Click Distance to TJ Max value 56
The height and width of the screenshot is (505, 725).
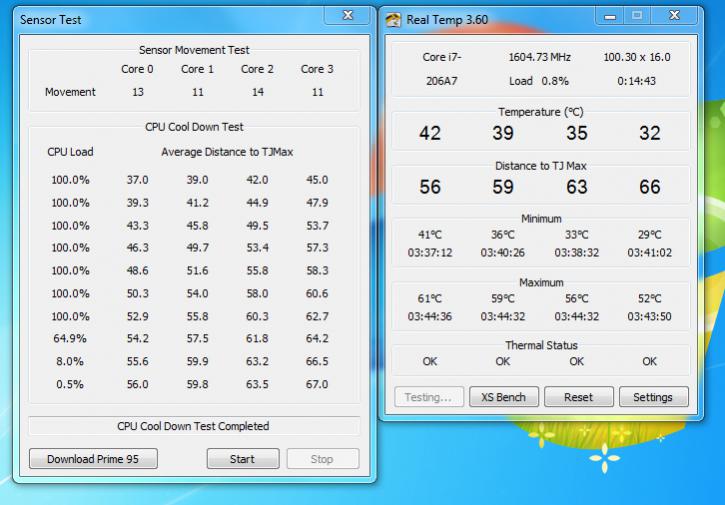[x=430, y=187]
